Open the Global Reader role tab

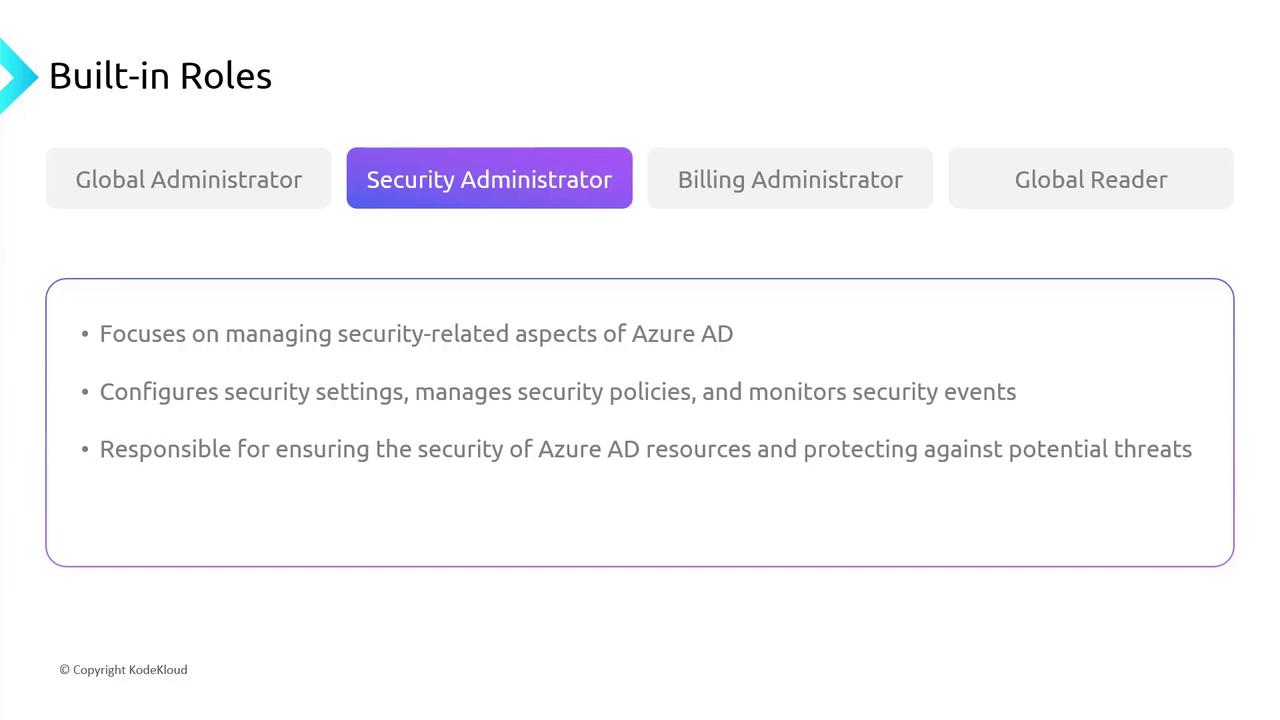click(x=1091, y=179)
